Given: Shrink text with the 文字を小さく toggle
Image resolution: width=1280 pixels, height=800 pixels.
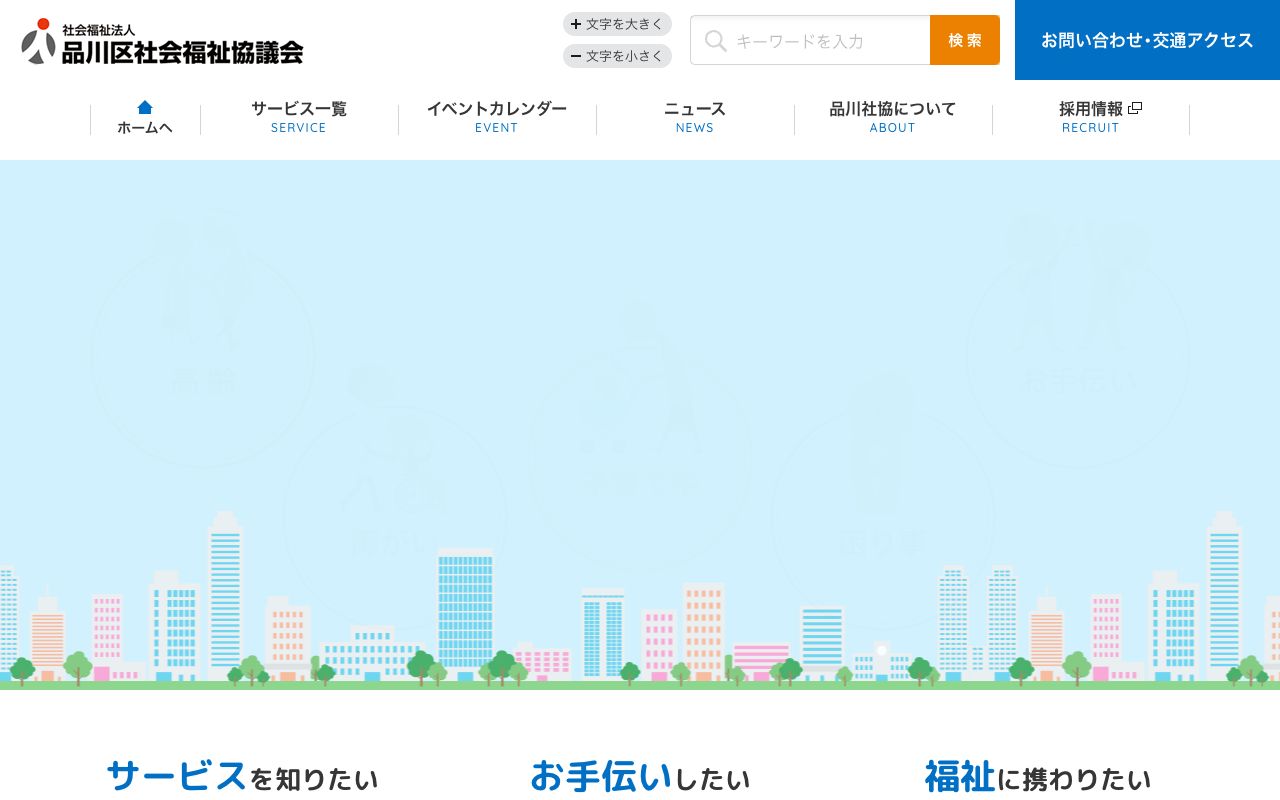Looking at the screenshot, I should (617, 56).
